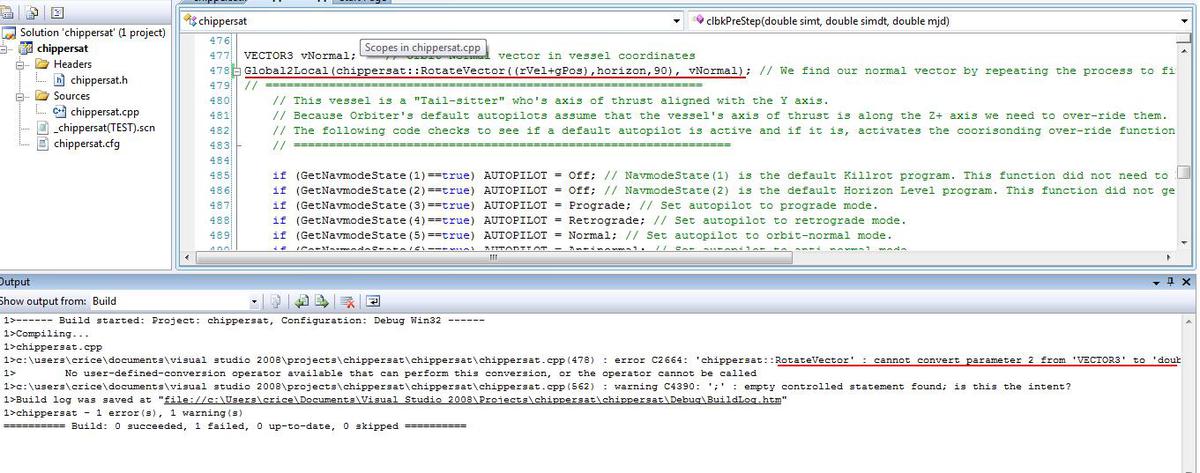Click line 477 VECTOR3 vNormal declaration
1200x473 pixels.
click(299, 56)
